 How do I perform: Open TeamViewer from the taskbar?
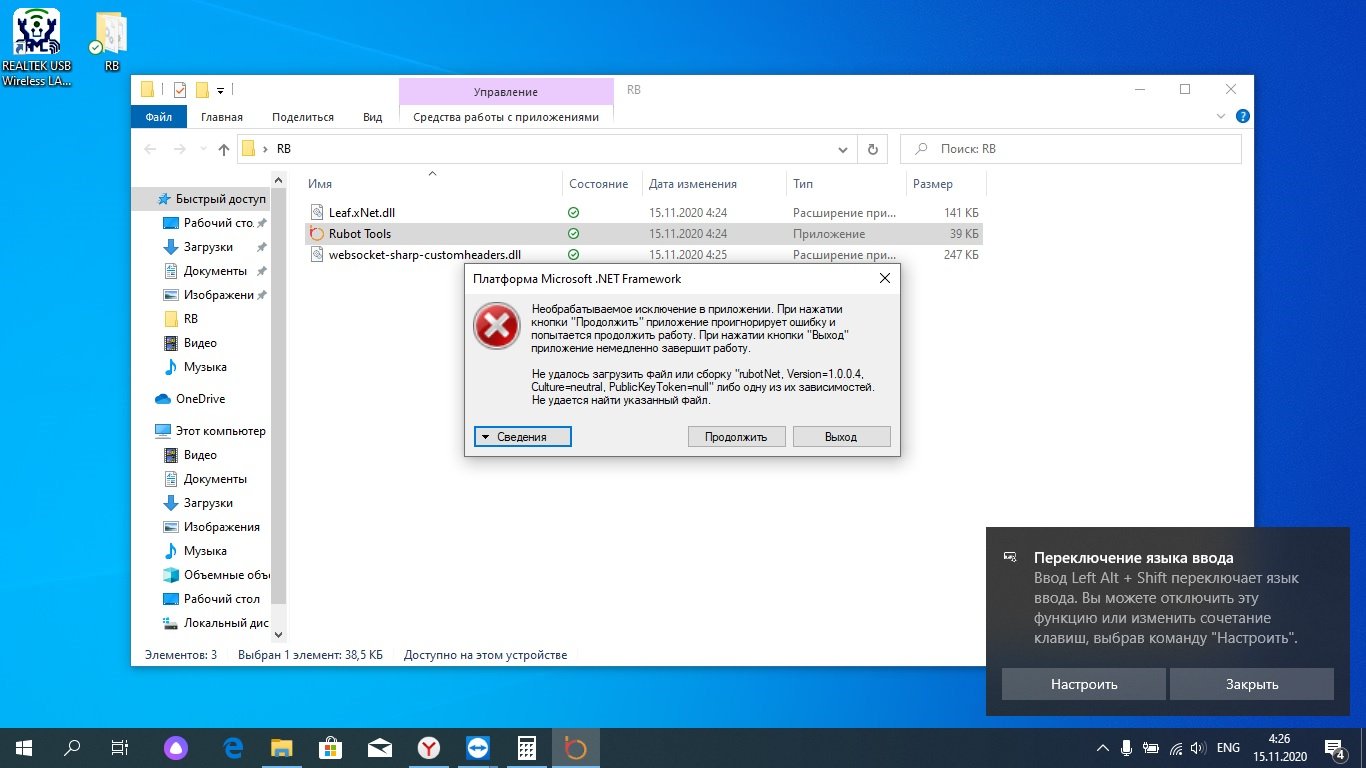click(x=477, y=747)
